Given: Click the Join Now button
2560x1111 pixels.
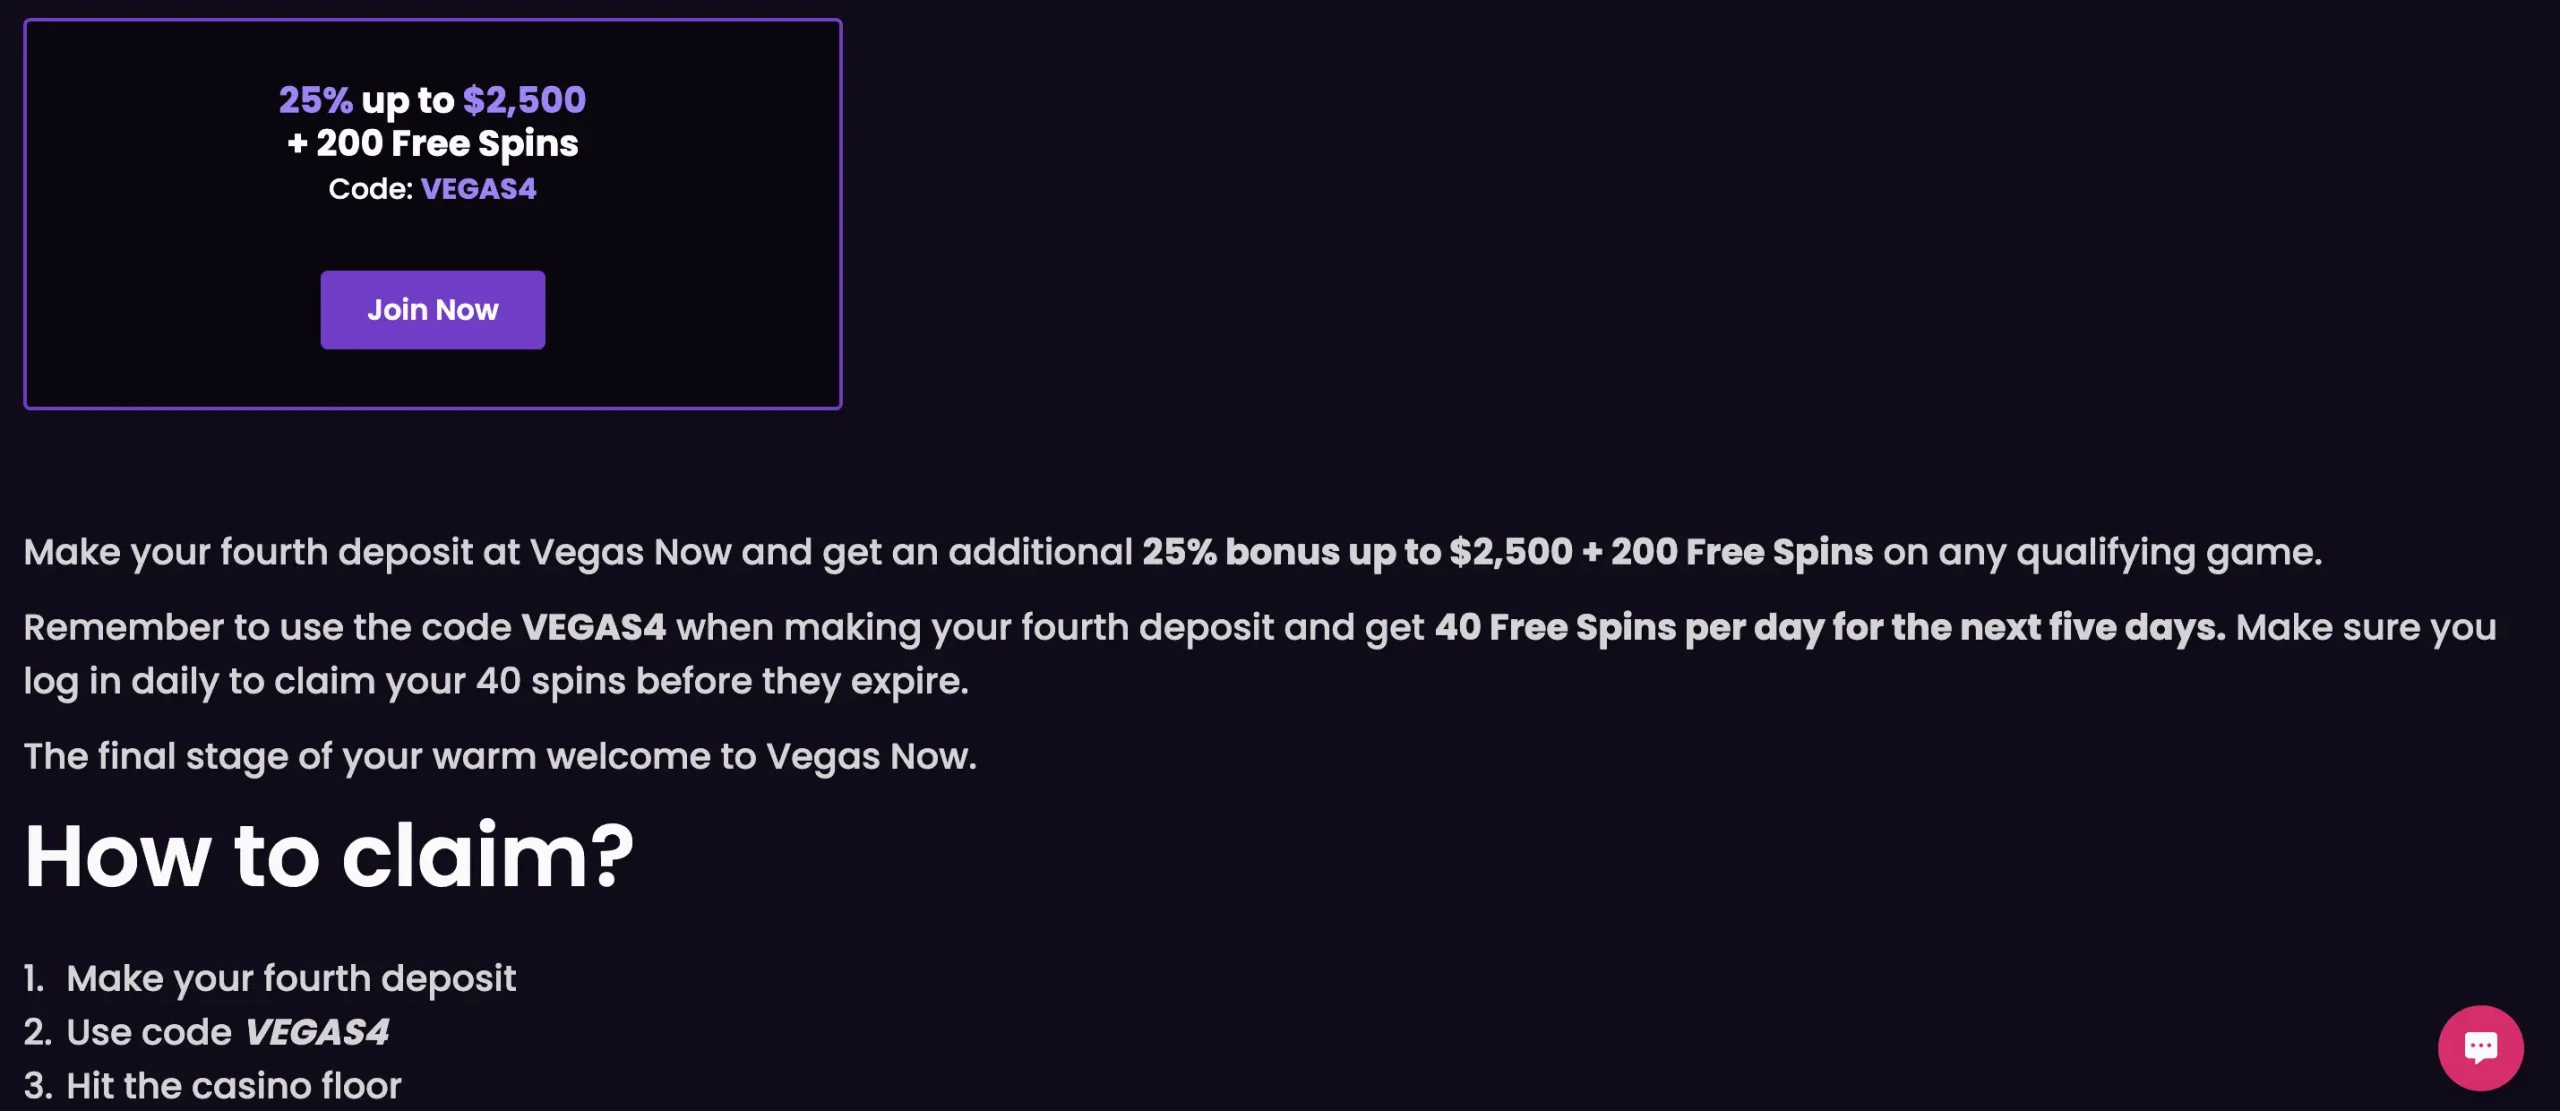Looking at the screenshot, I should coord(432,310).
